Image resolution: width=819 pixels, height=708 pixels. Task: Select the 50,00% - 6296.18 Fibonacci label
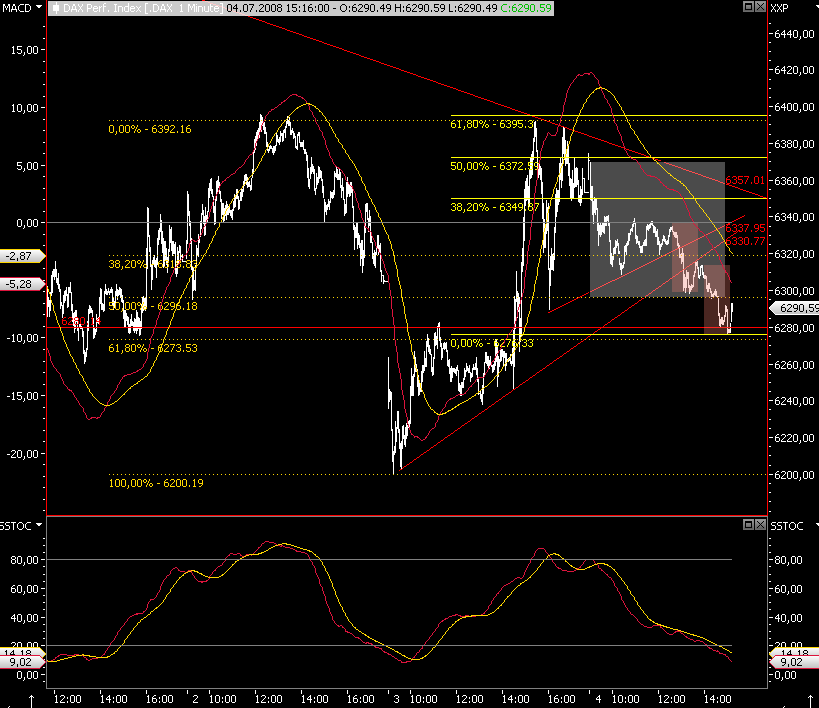point(153,306)
